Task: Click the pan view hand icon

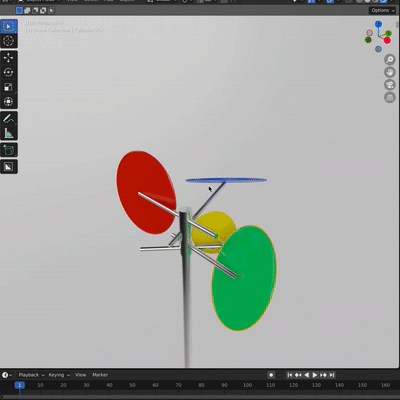Action: 389,72
